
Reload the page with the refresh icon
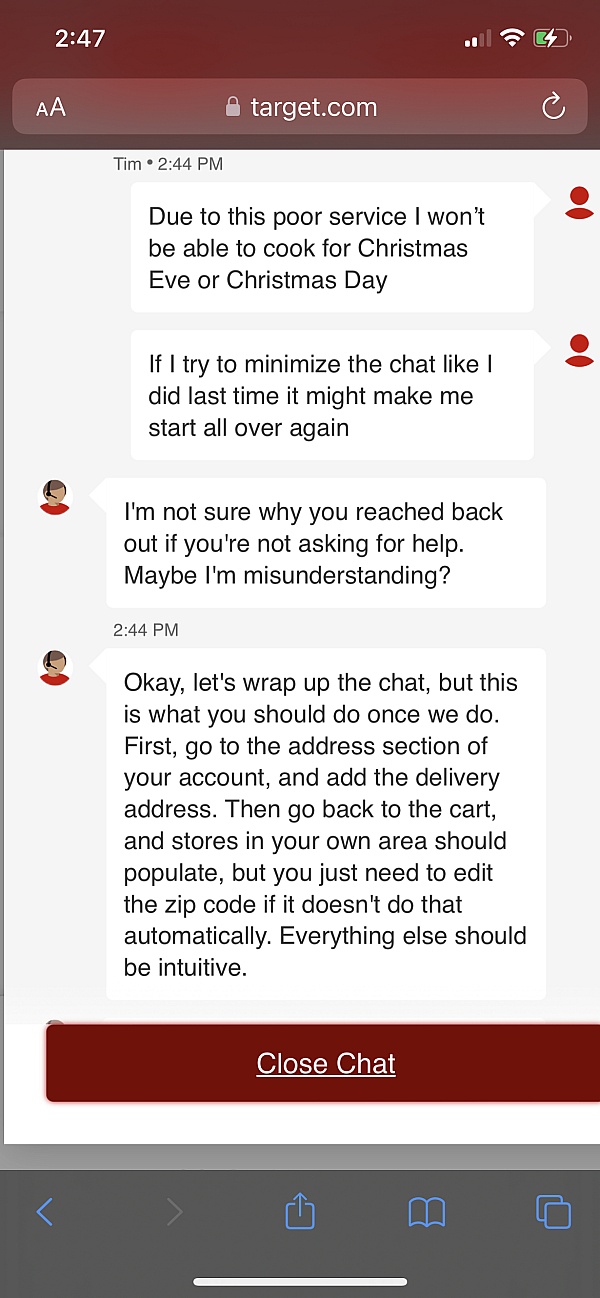pyautogui.click(x=553, y=107)
